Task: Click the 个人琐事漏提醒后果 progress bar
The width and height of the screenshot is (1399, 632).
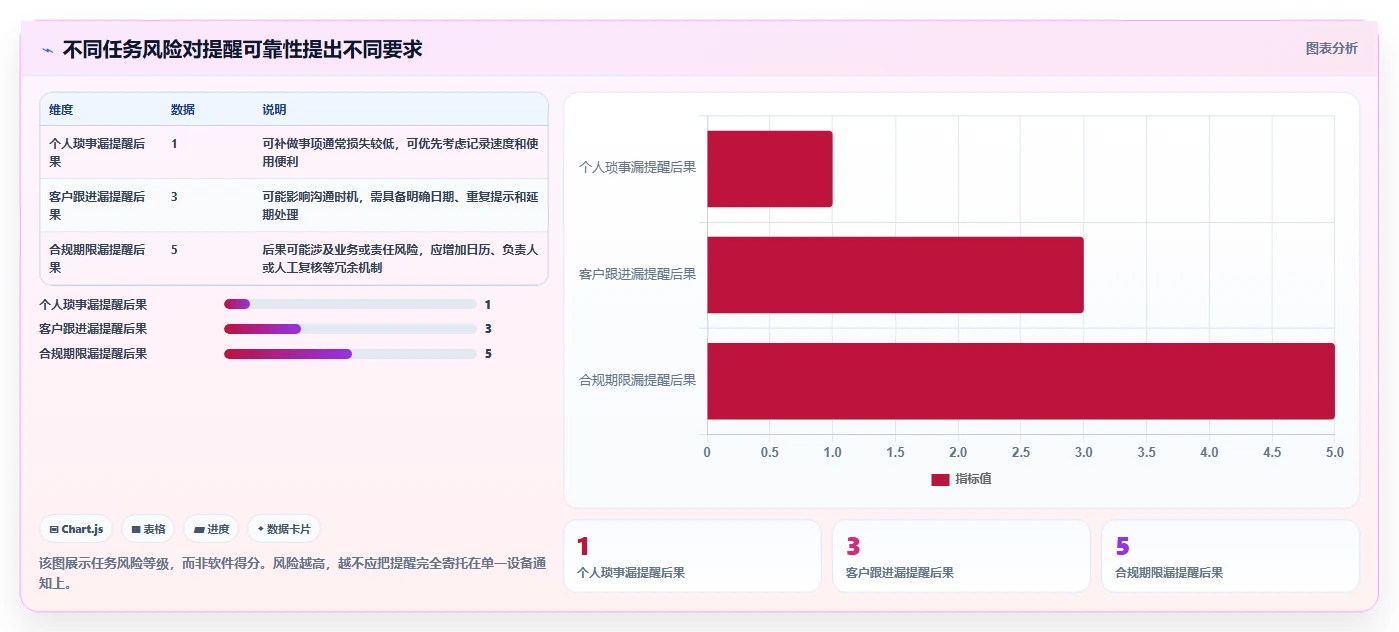Action: [x=350, y=304]
